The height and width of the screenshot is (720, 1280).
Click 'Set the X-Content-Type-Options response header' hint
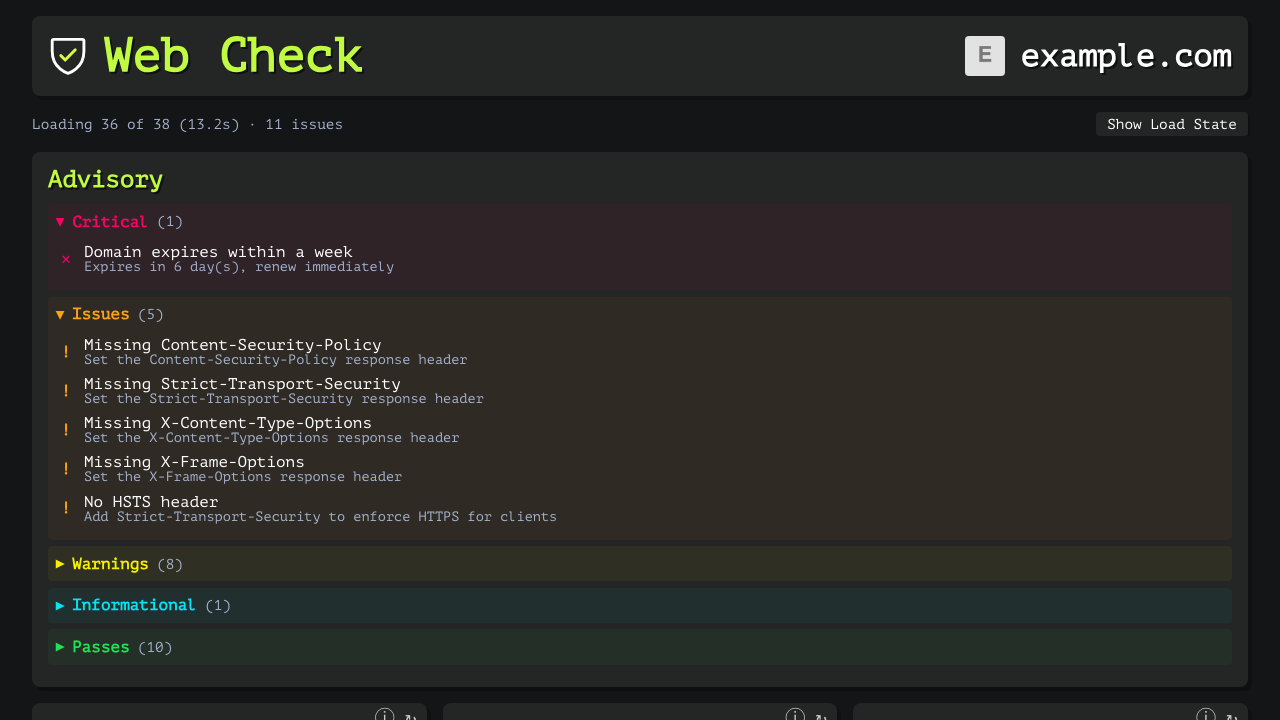click(x=272, y=438)
